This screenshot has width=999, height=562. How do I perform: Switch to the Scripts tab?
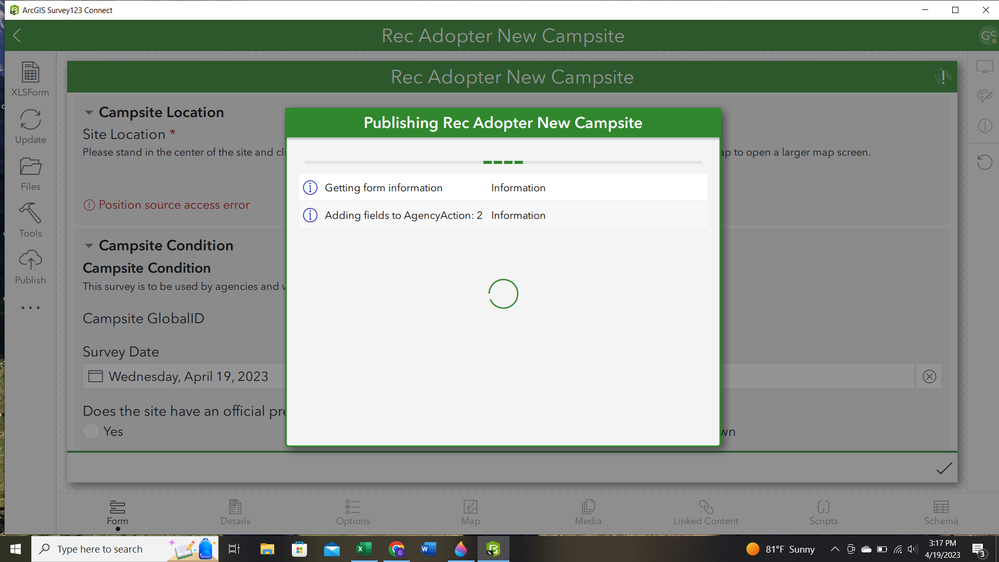tap(823, 512)
